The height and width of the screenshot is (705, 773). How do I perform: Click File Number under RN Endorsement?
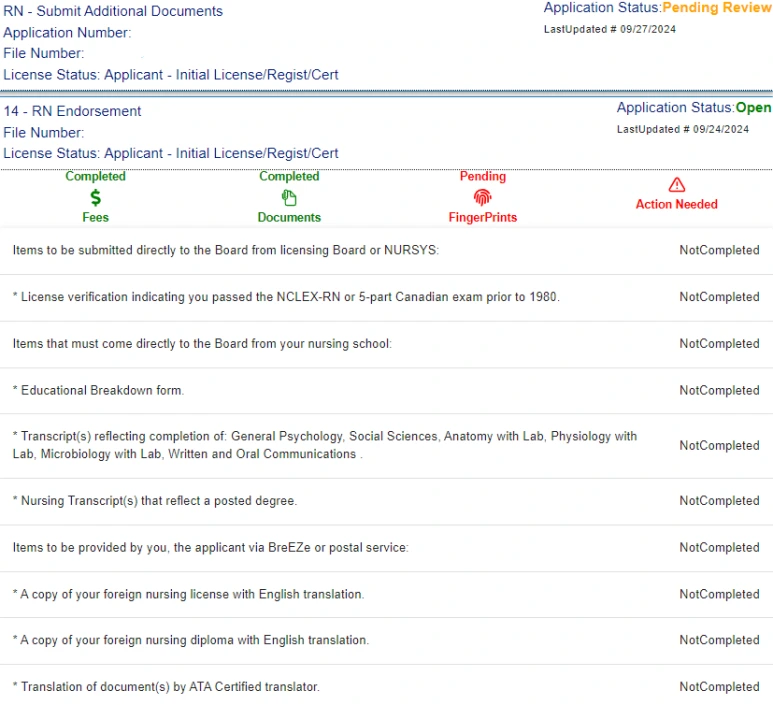(x=43, y=133)
